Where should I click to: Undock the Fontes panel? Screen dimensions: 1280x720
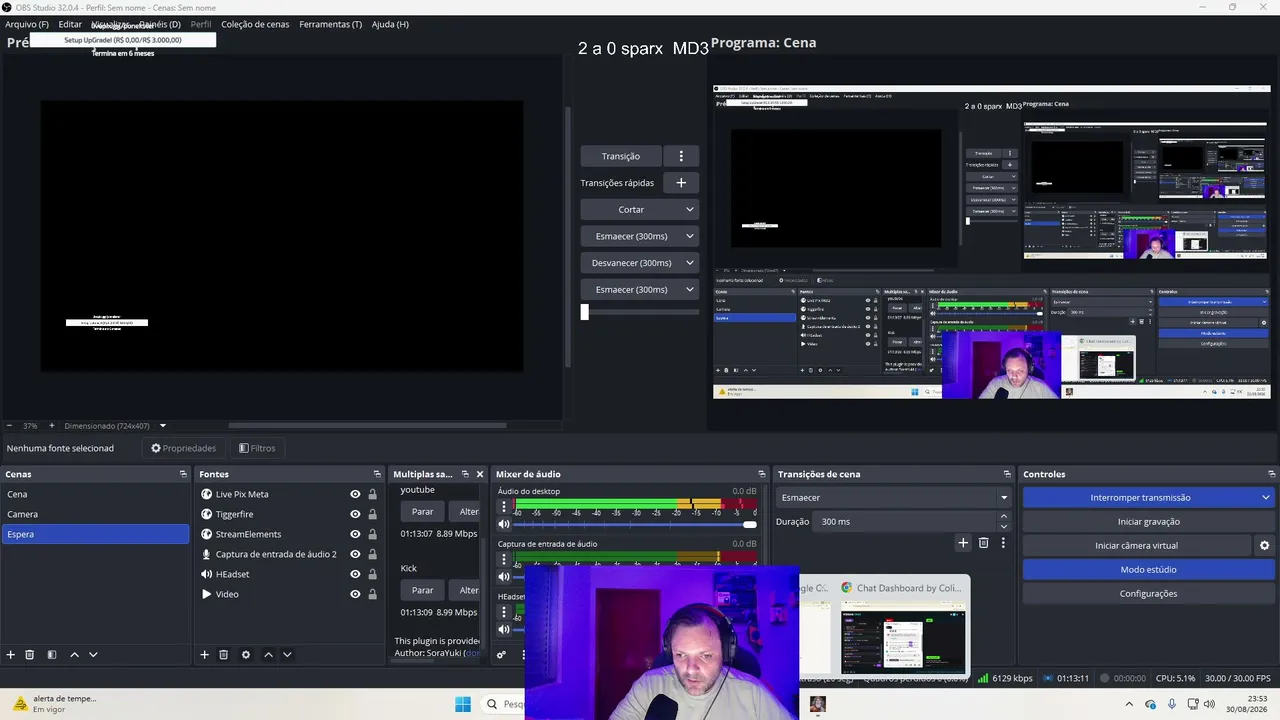(x=377, y=474)
